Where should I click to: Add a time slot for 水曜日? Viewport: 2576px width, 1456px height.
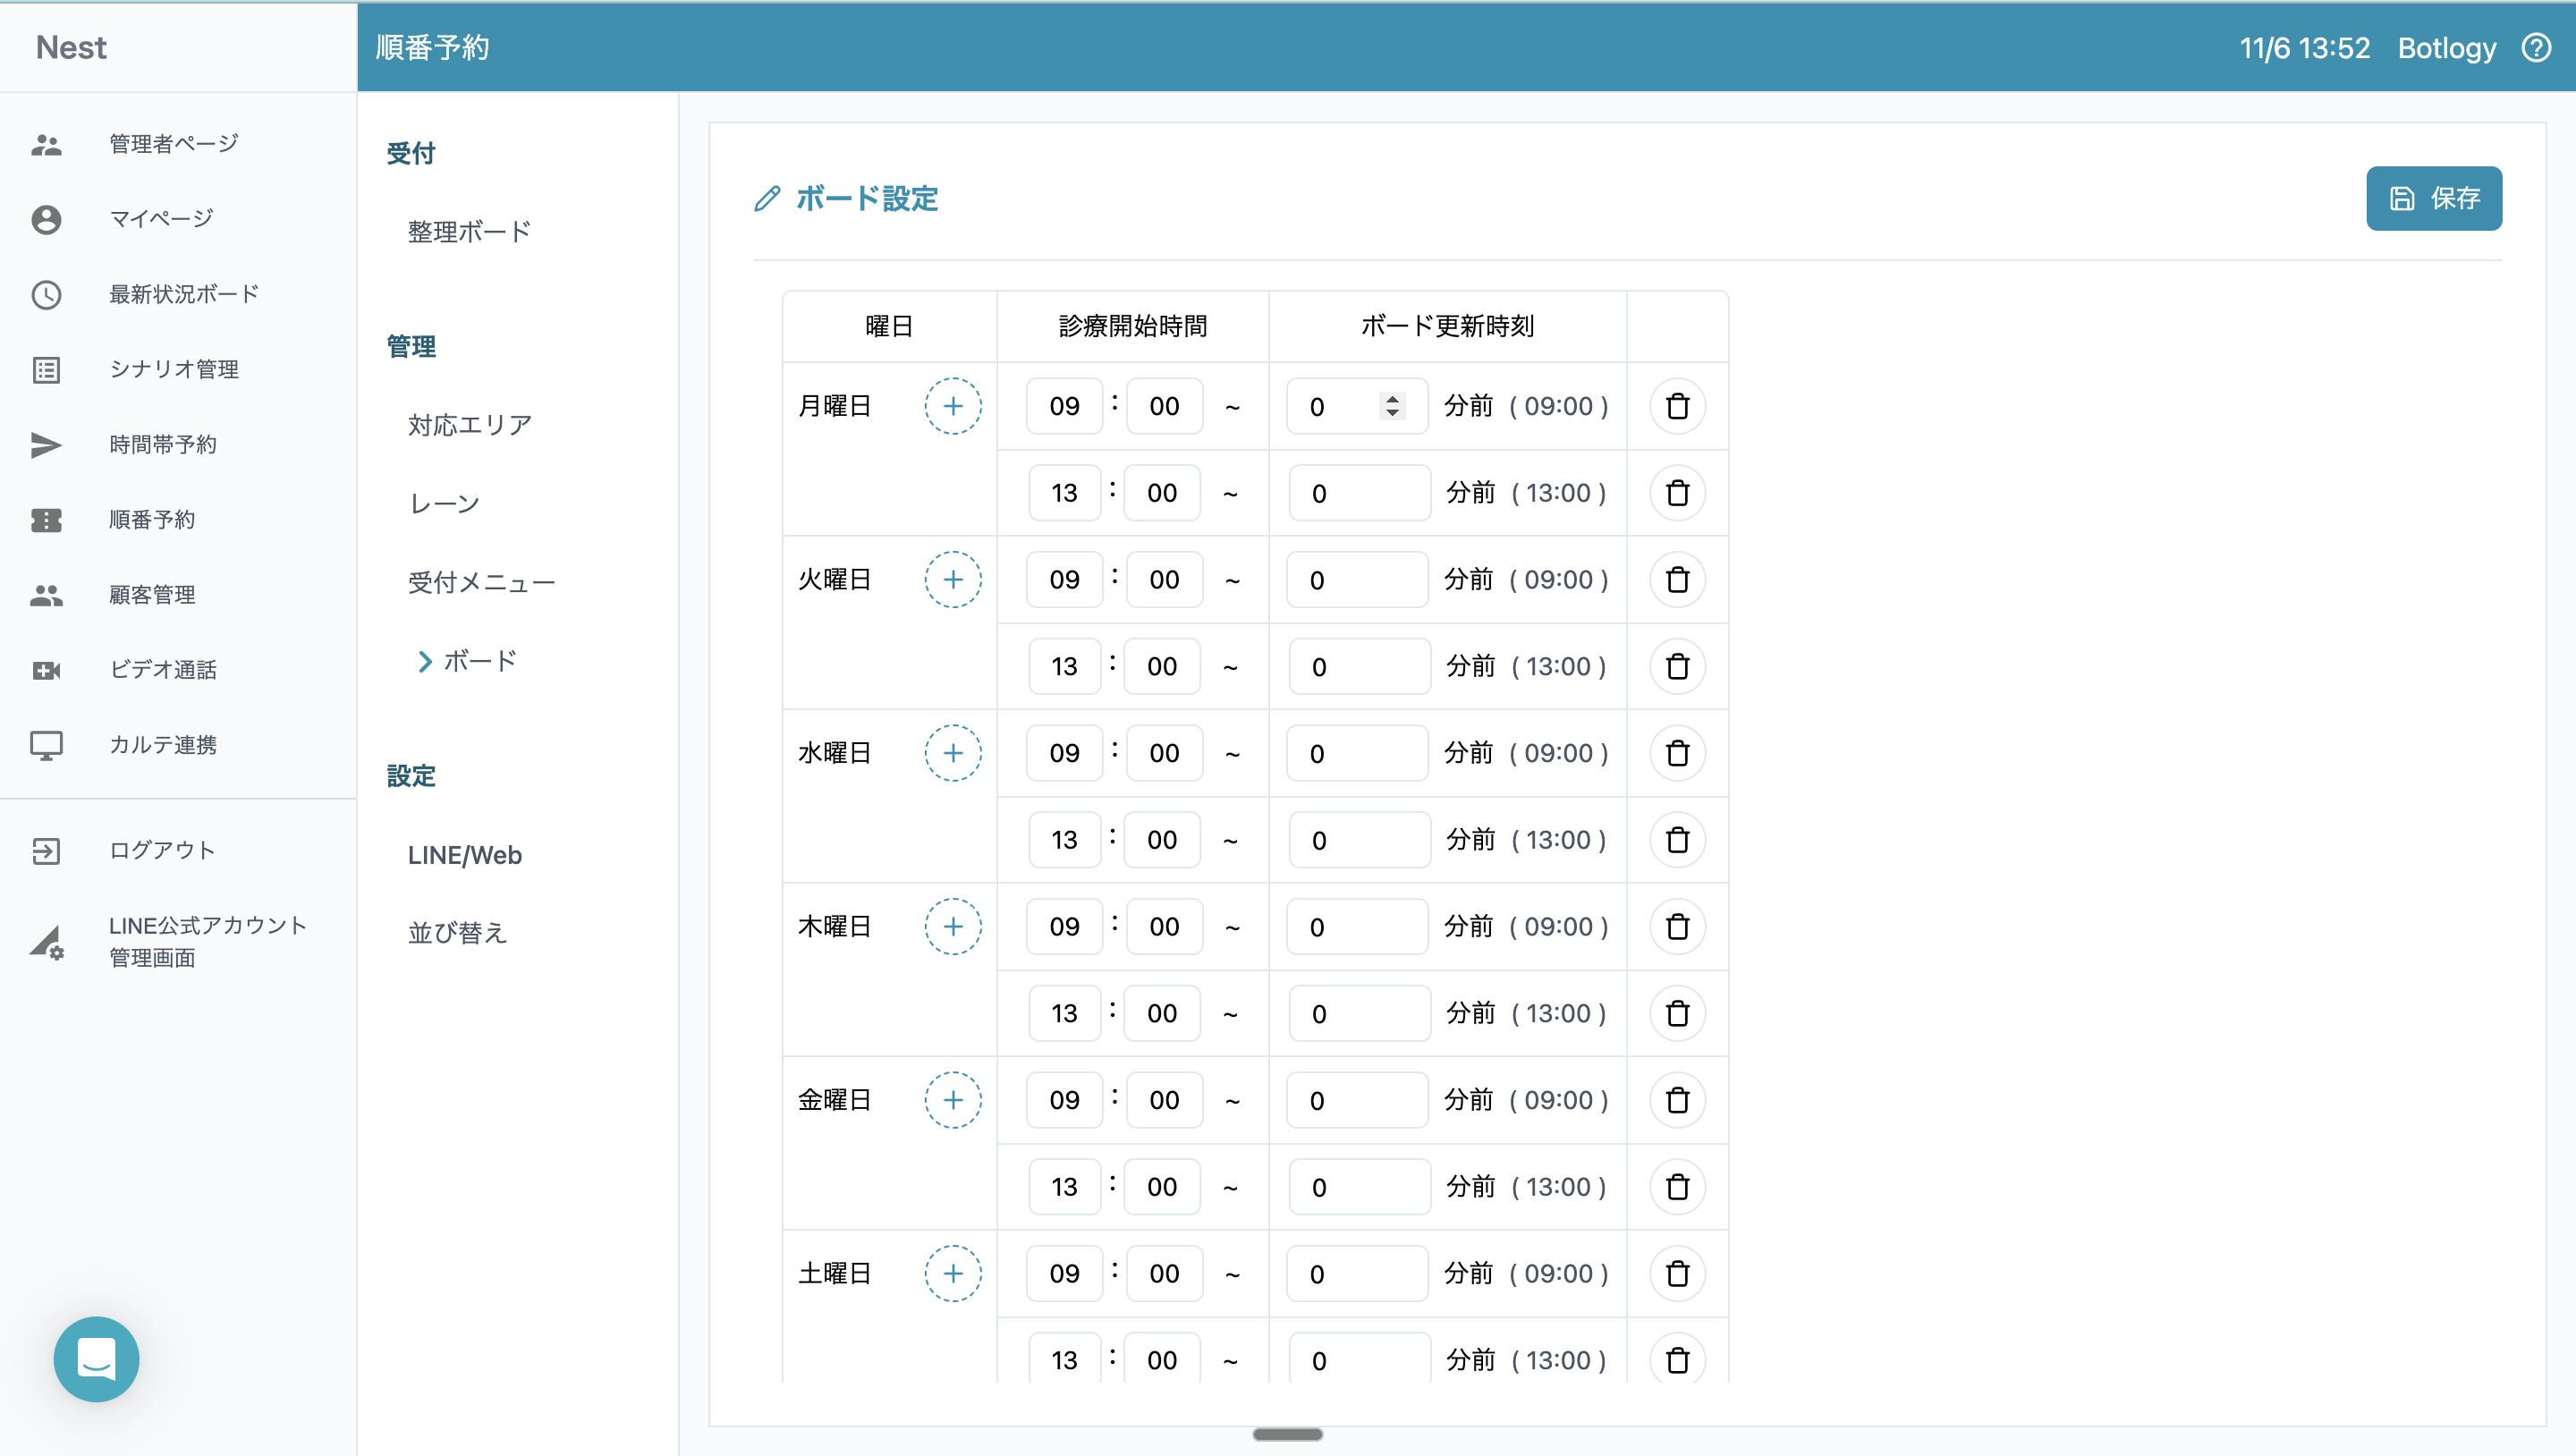click(952, 753)
